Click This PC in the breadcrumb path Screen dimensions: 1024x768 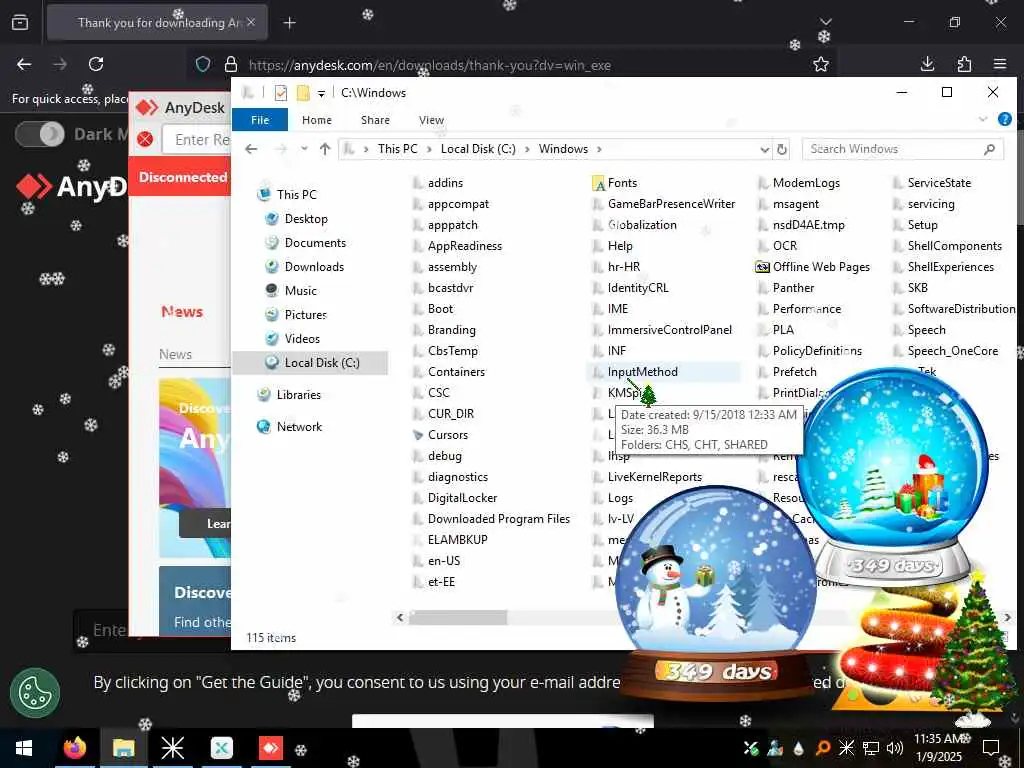pos(397,149)
